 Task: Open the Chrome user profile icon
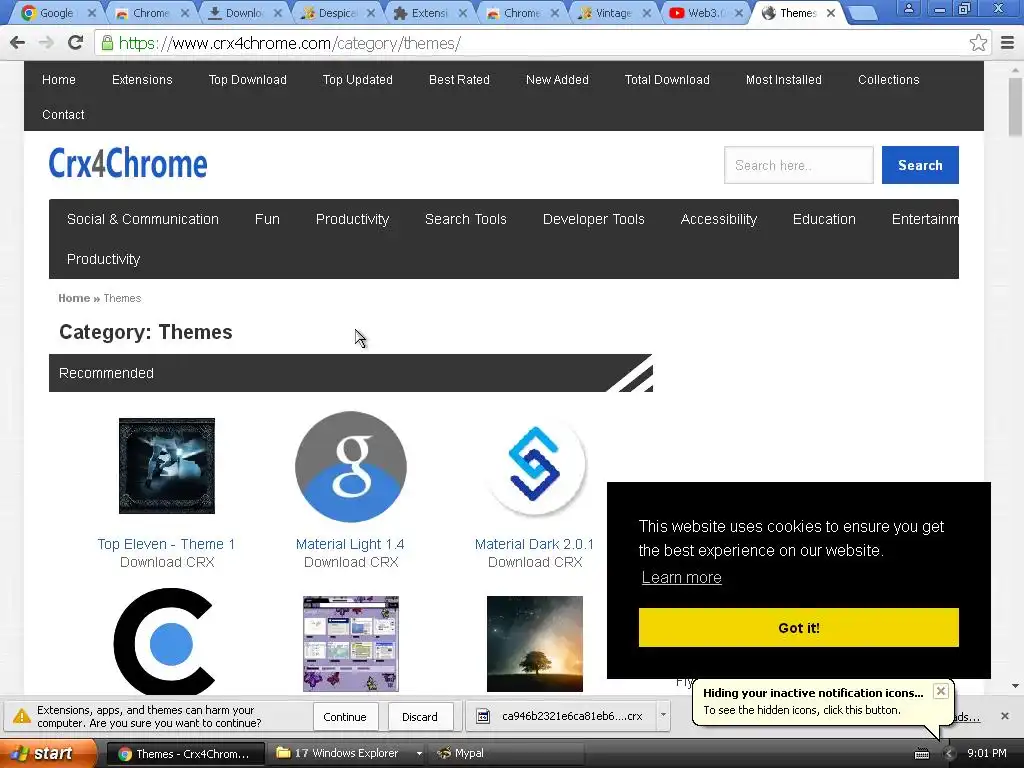click(908, 8)
